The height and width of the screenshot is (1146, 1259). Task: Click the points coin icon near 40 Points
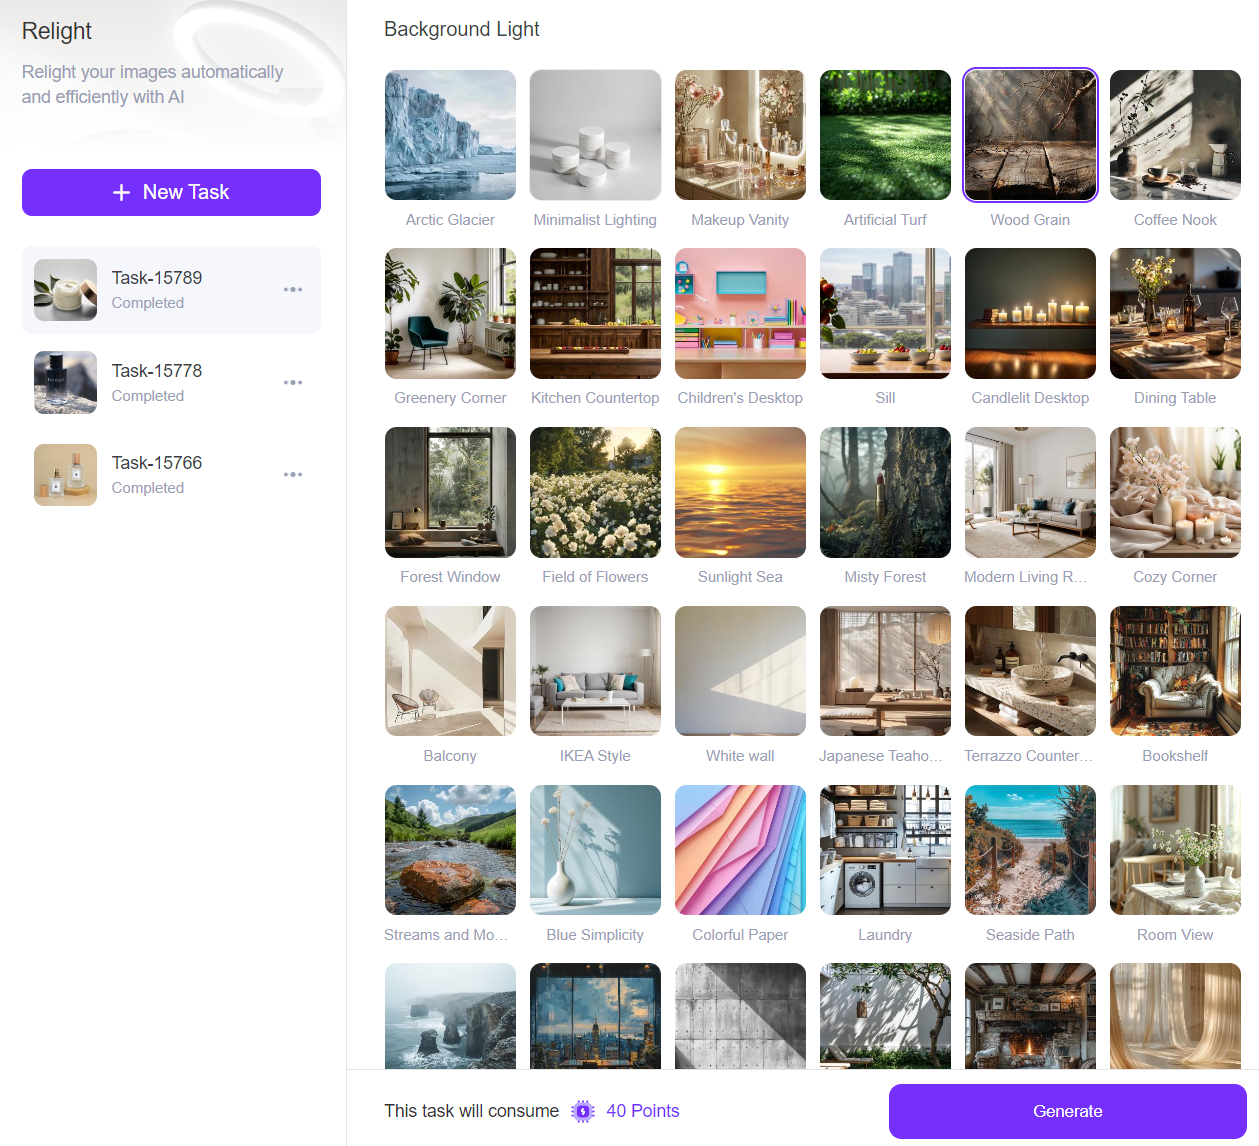click(583, 1110)
